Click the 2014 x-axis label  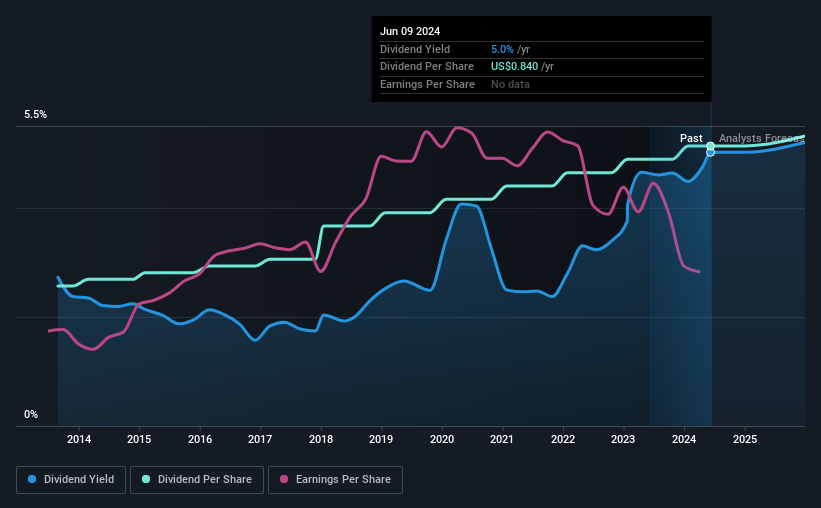(x=79, y=439)
